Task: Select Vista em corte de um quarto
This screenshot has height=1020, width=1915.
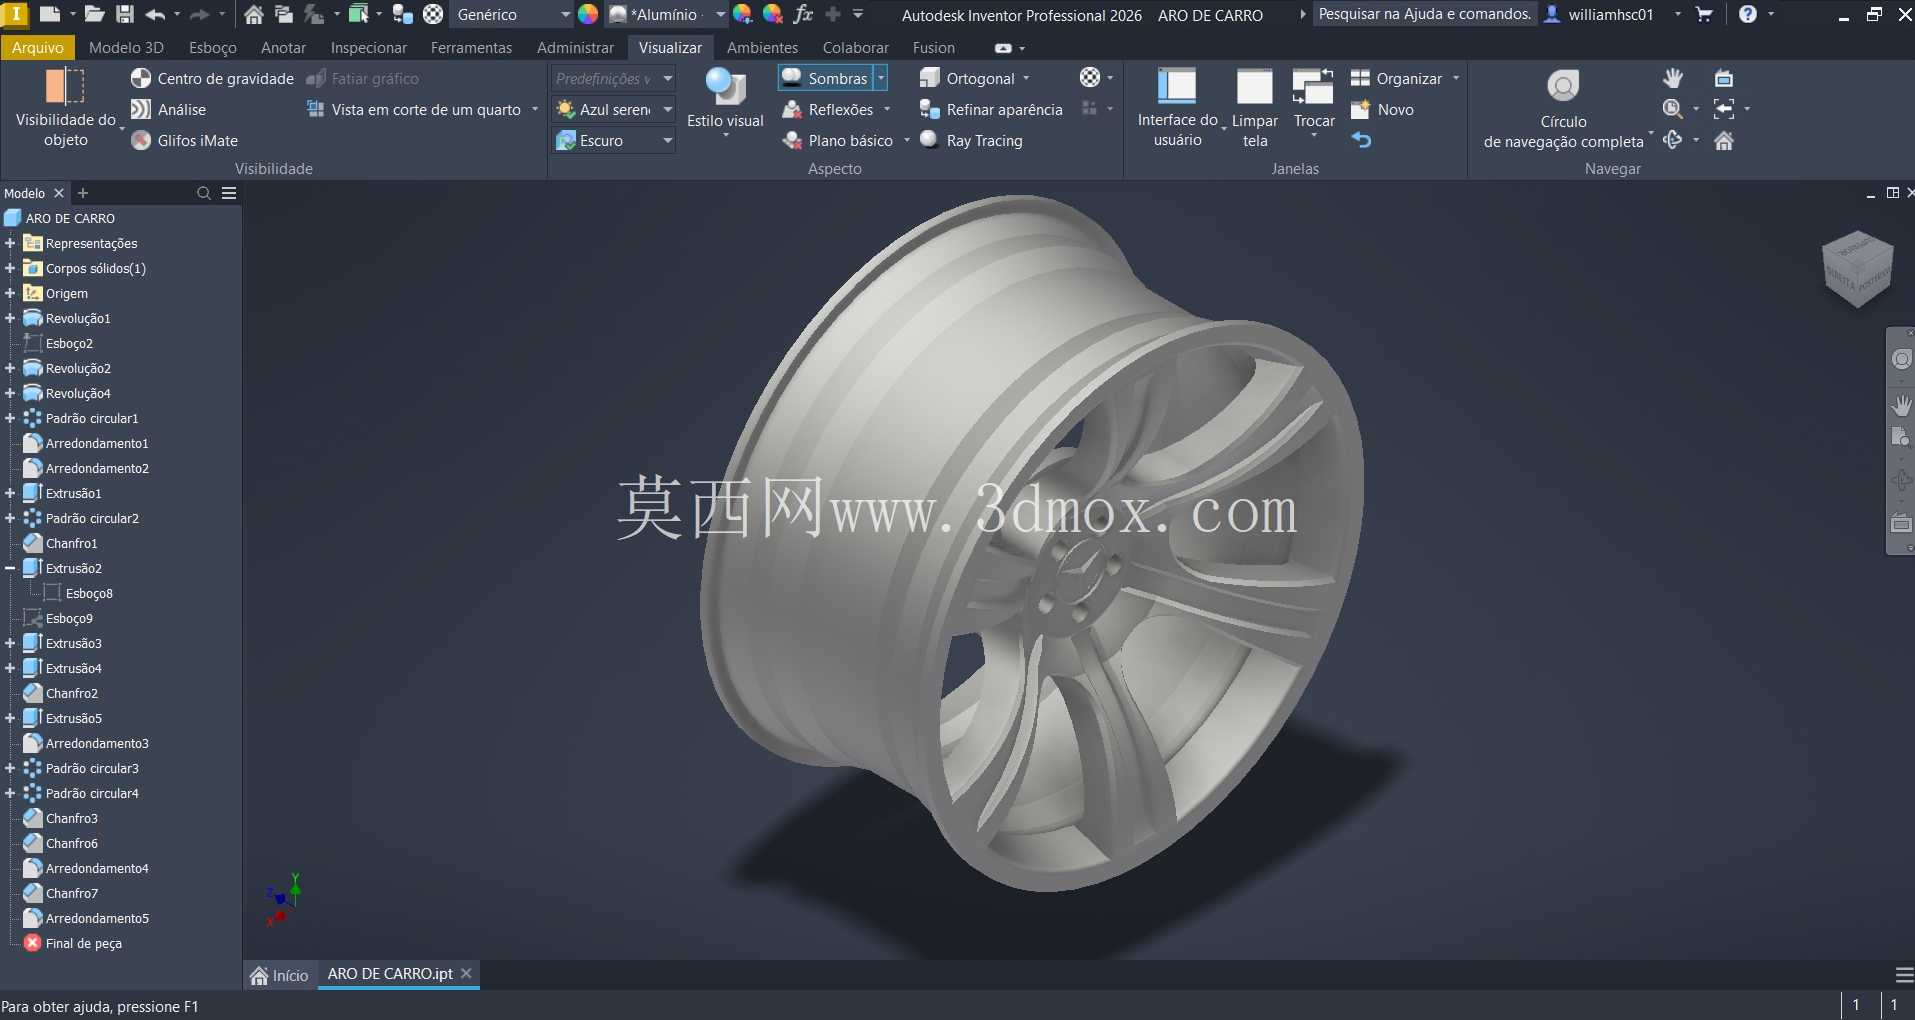Action: click(414, 109)
